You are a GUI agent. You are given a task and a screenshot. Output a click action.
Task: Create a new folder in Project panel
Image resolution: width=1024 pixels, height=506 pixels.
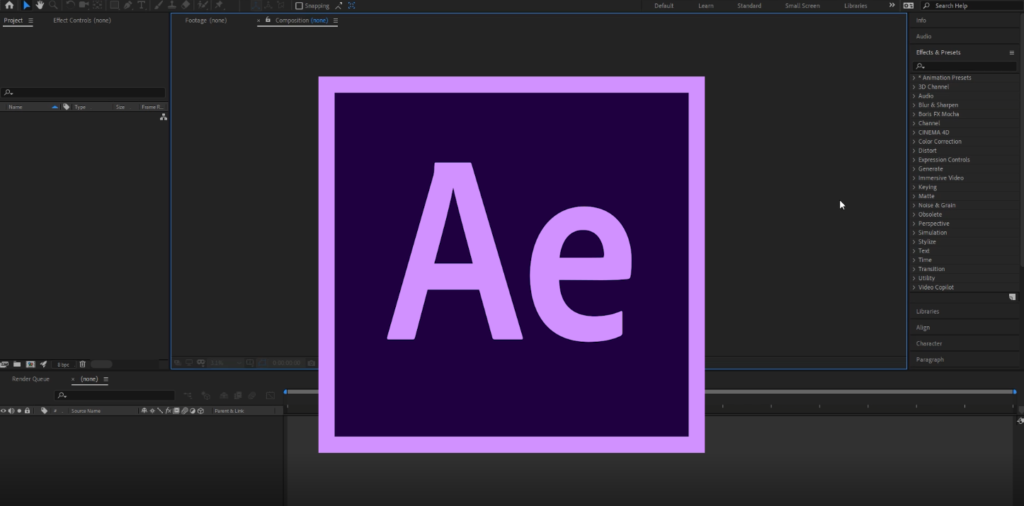[17, 364]
